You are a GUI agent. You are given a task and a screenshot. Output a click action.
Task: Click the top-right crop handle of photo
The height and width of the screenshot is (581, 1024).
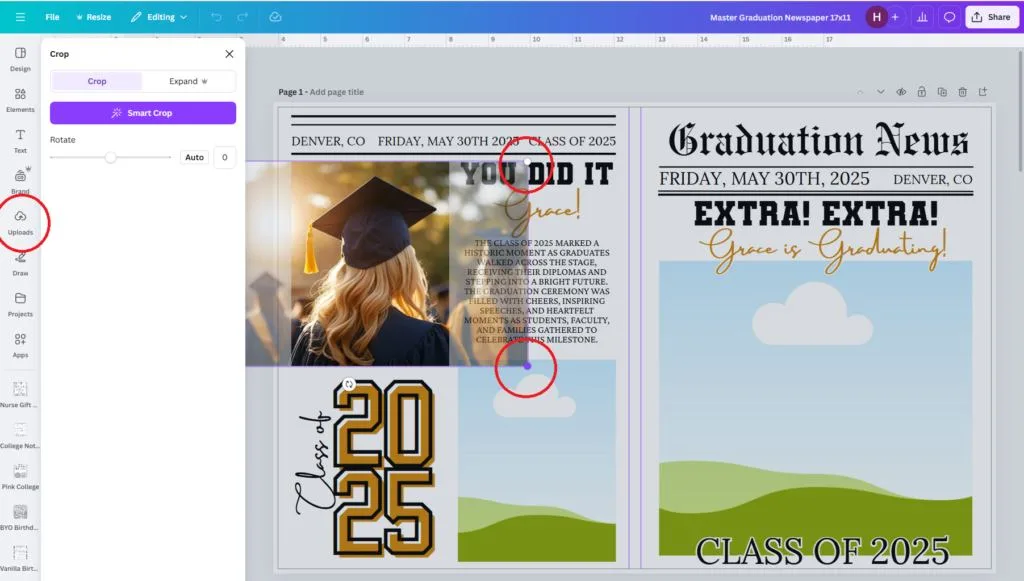527,162
